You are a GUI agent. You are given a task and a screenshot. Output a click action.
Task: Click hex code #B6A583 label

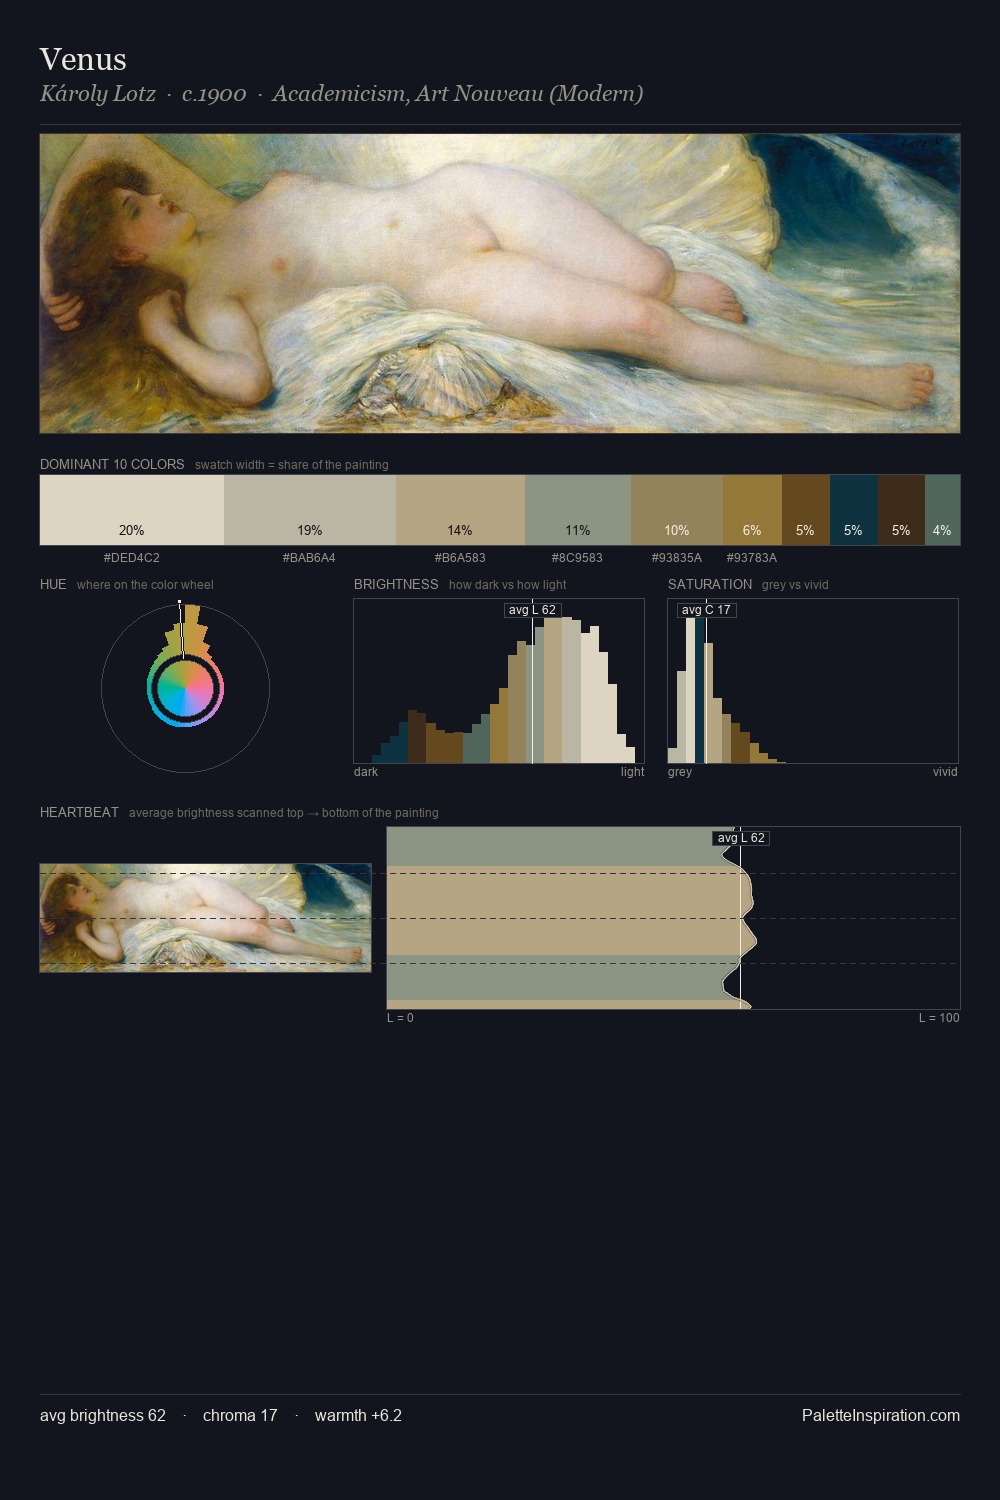click(x=460, y=558)
